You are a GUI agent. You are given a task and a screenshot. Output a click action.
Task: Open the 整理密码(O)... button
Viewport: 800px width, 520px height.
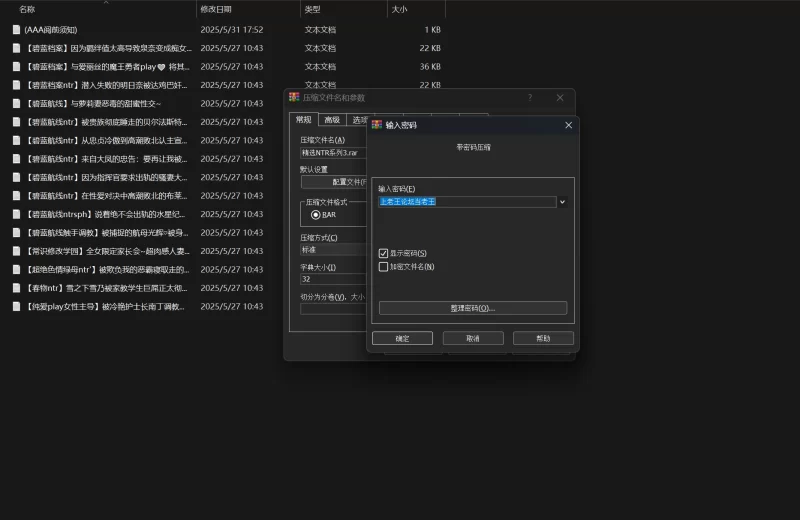coord(472,308)
